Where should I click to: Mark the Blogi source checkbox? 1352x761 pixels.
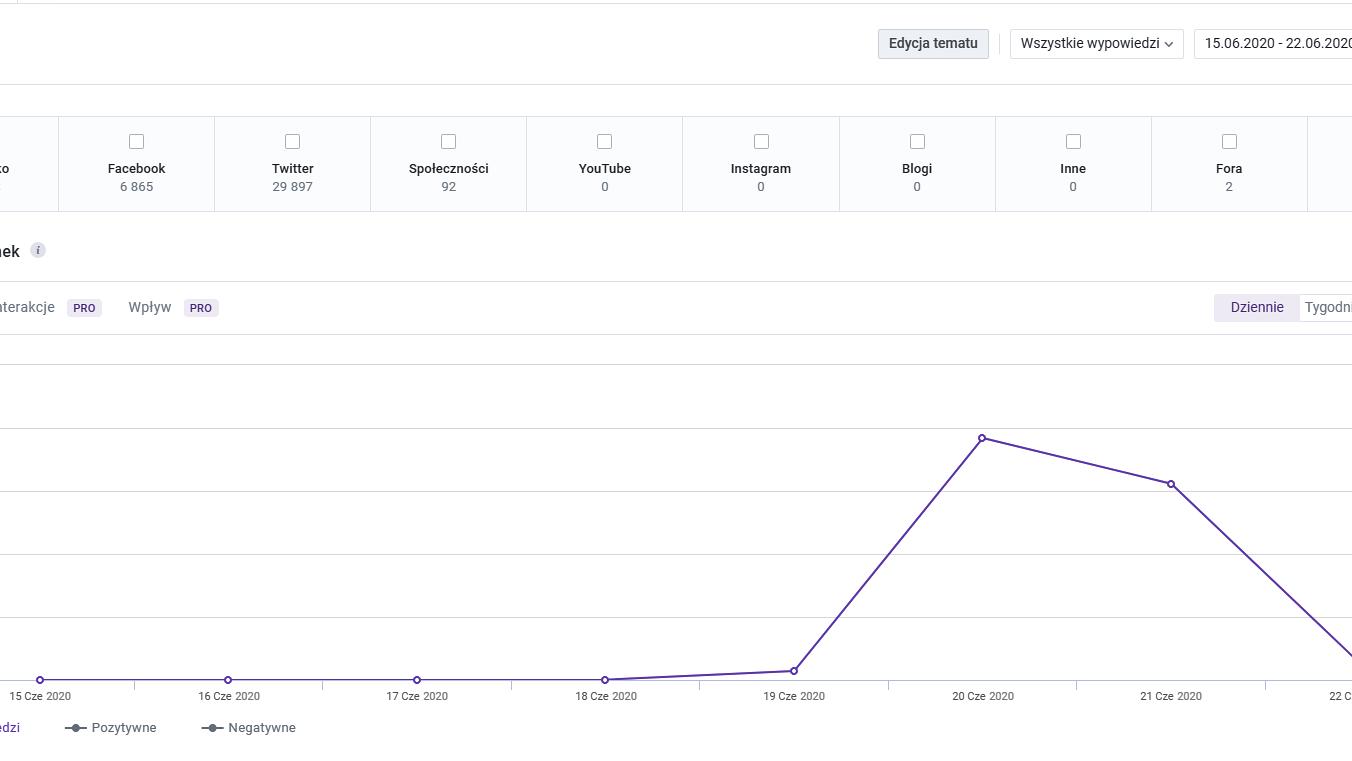917,141
